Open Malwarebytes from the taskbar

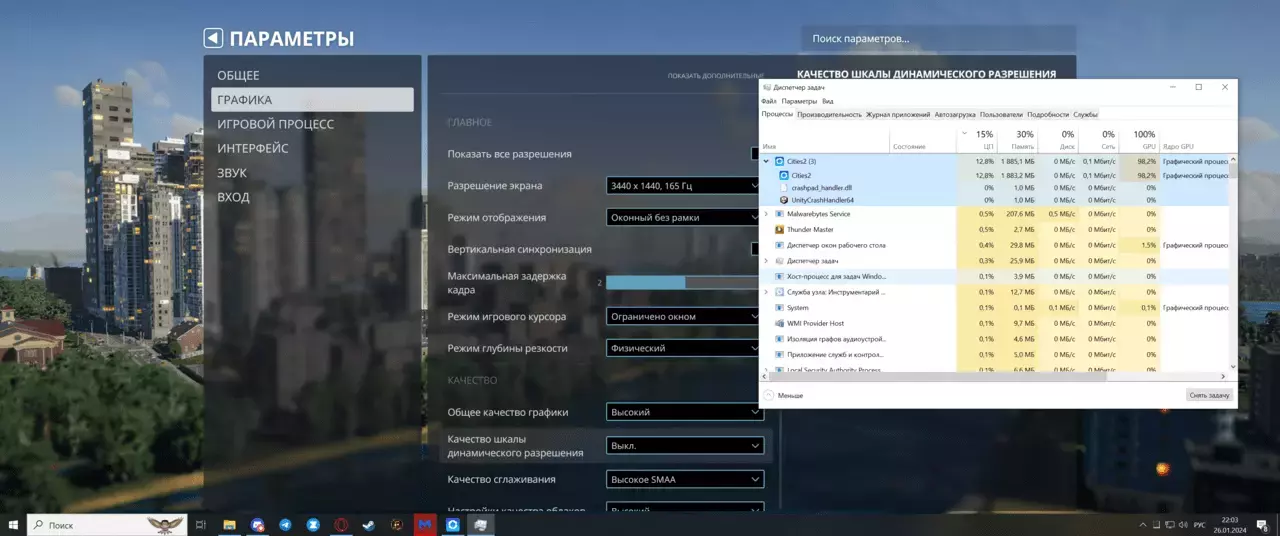pyautogui.click(x=425, y=525)
